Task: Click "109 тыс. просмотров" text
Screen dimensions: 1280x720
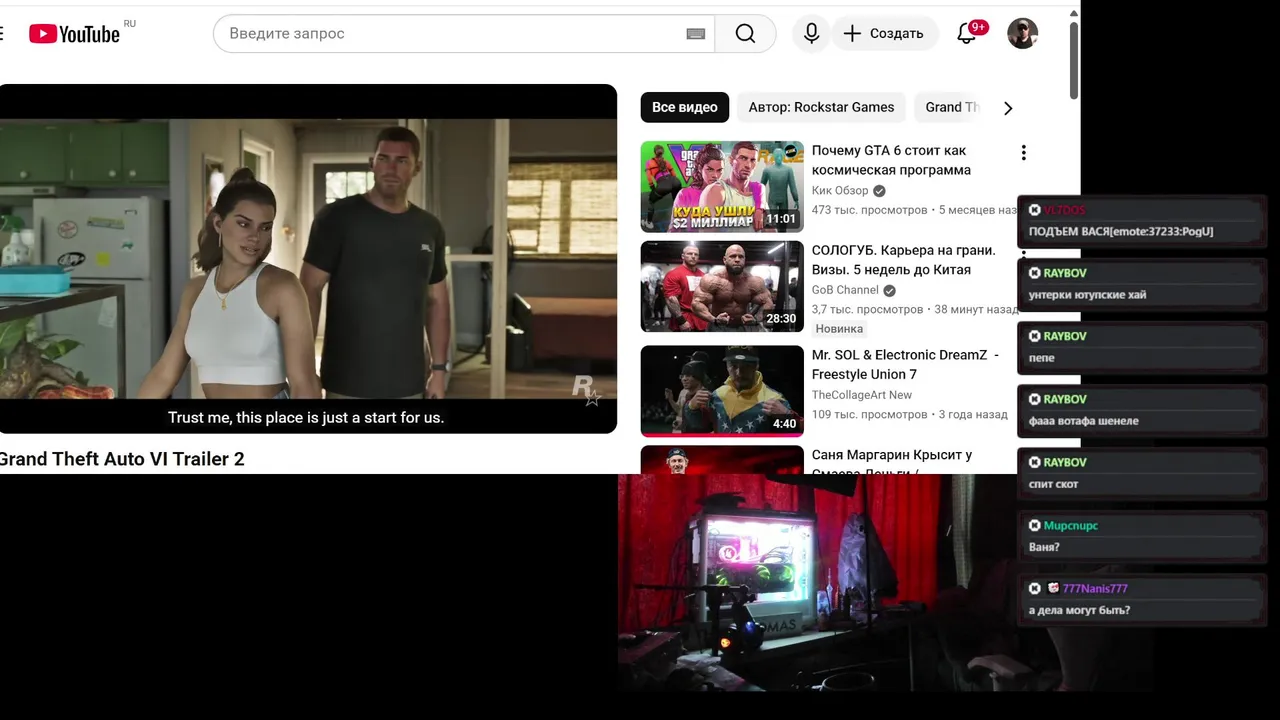Action: (869, 415)
